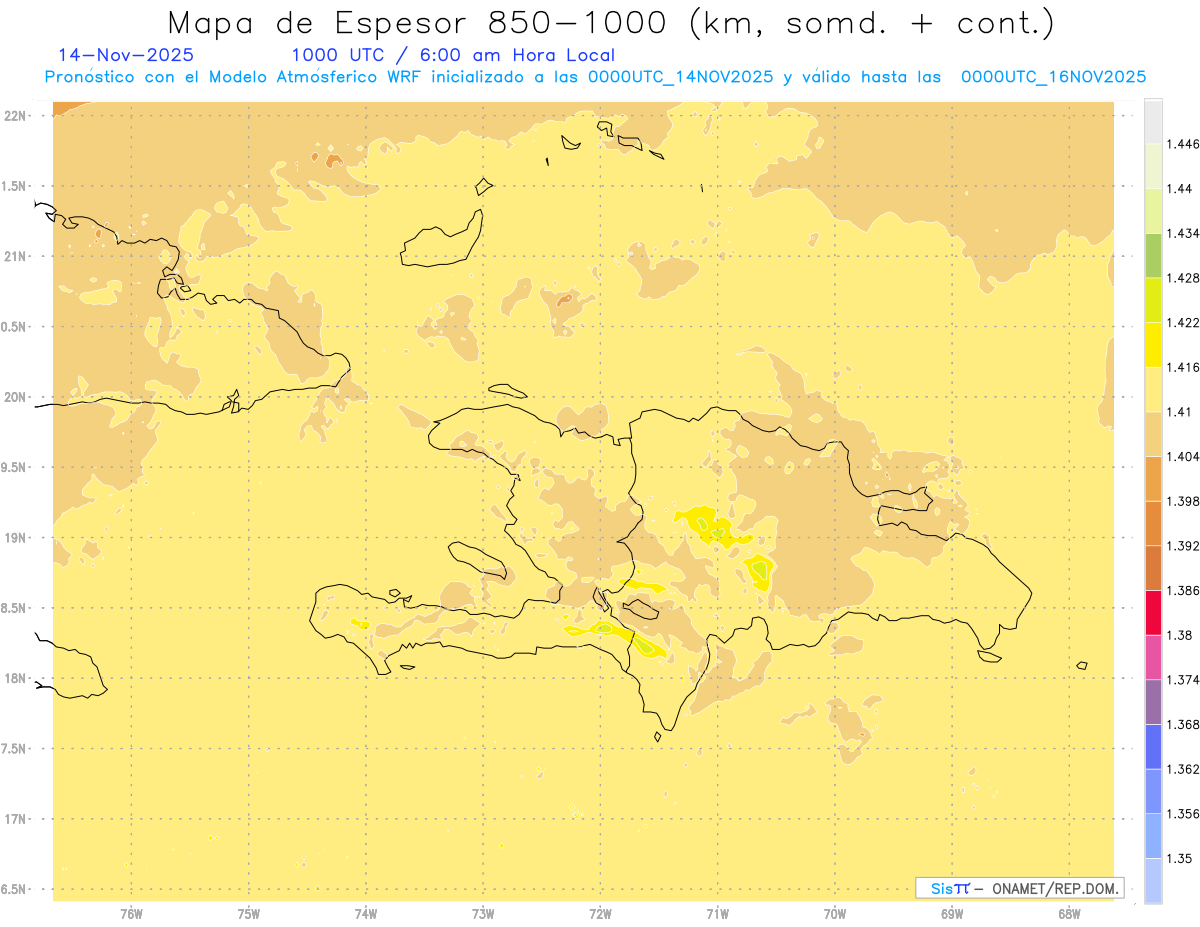Click the 1.398 colorbar label
The image size is (1200, 927).
(1183, 501)
